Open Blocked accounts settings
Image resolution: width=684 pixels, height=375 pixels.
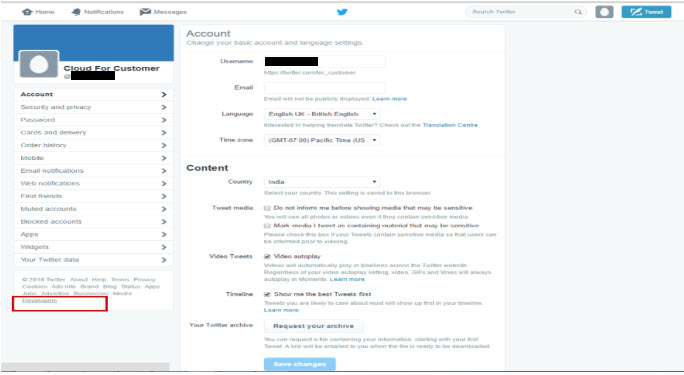[93, 222]
